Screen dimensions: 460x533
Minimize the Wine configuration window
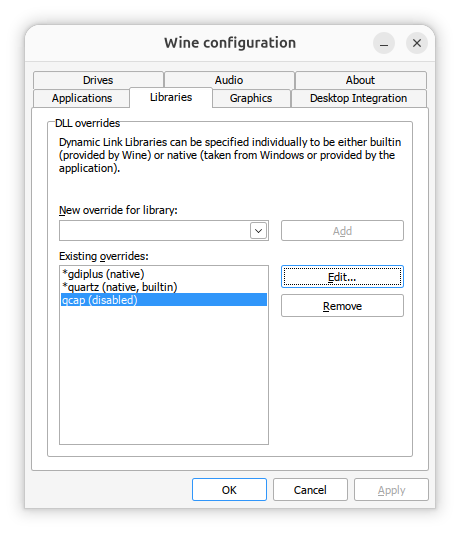coord(384,43)
